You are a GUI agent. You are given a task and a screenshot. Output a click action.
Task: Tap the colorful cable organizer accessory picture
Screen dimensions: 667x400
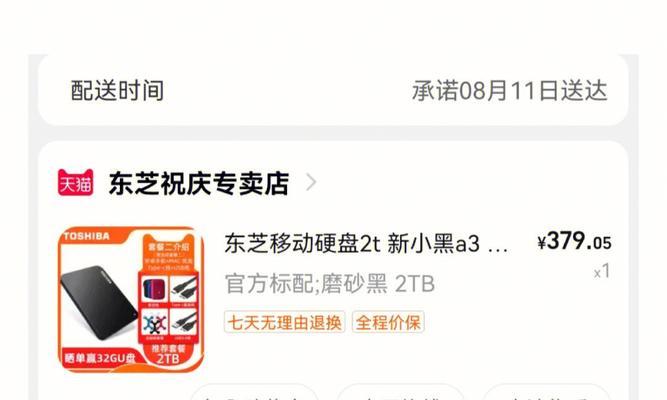[154, 323]
